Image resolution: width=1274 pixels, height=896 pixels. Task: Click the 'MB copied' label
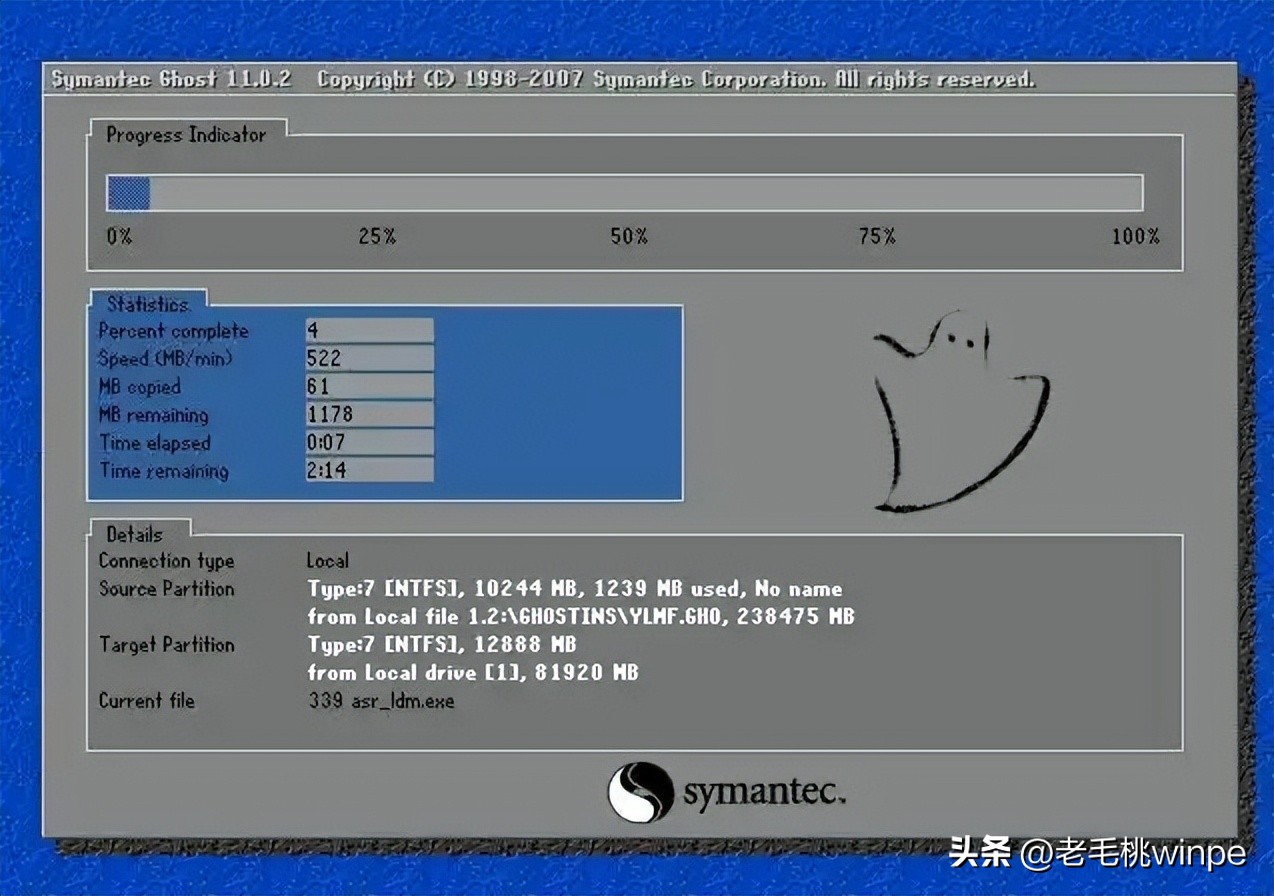pos(139,387)
